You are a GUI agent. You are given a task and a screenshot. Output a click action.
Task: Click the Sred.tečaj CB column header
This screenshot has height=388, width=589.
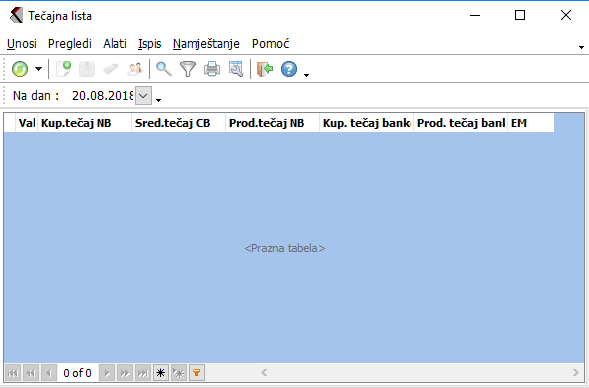pyautogui.click(x=178, y=123)
